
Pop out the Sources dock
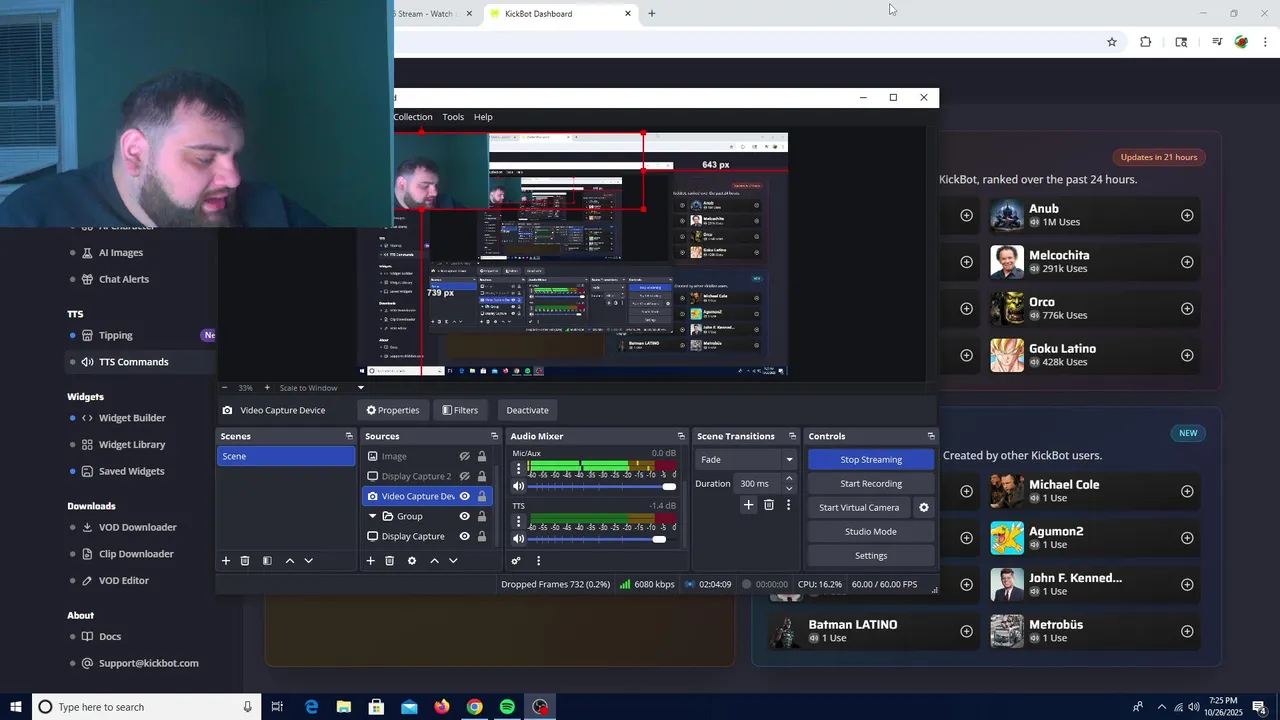point(494,436)
